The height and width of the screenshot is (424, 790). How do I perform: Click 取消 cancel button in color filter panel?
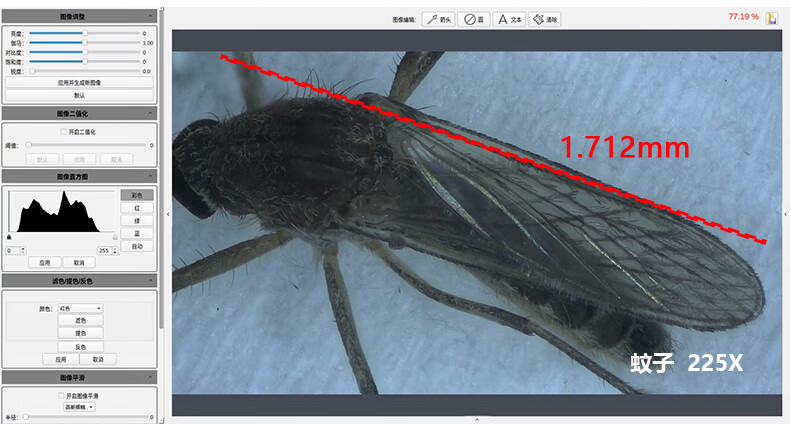click(x=98, y=359)
